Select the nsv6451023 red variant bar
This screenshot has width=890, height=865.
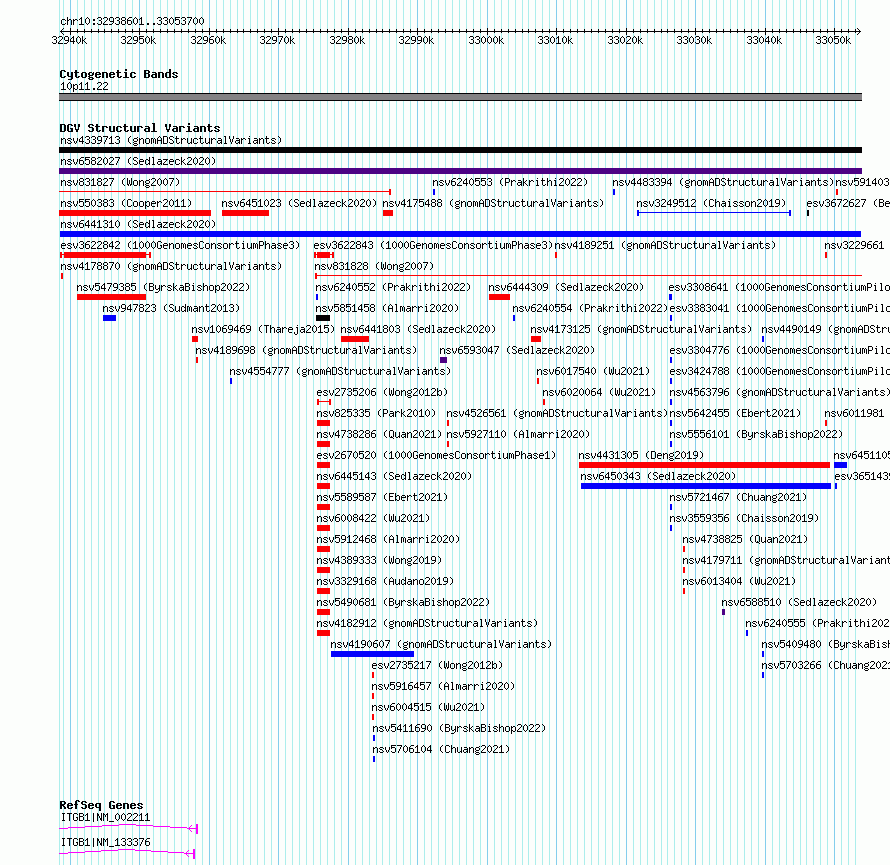coord(245,213)
